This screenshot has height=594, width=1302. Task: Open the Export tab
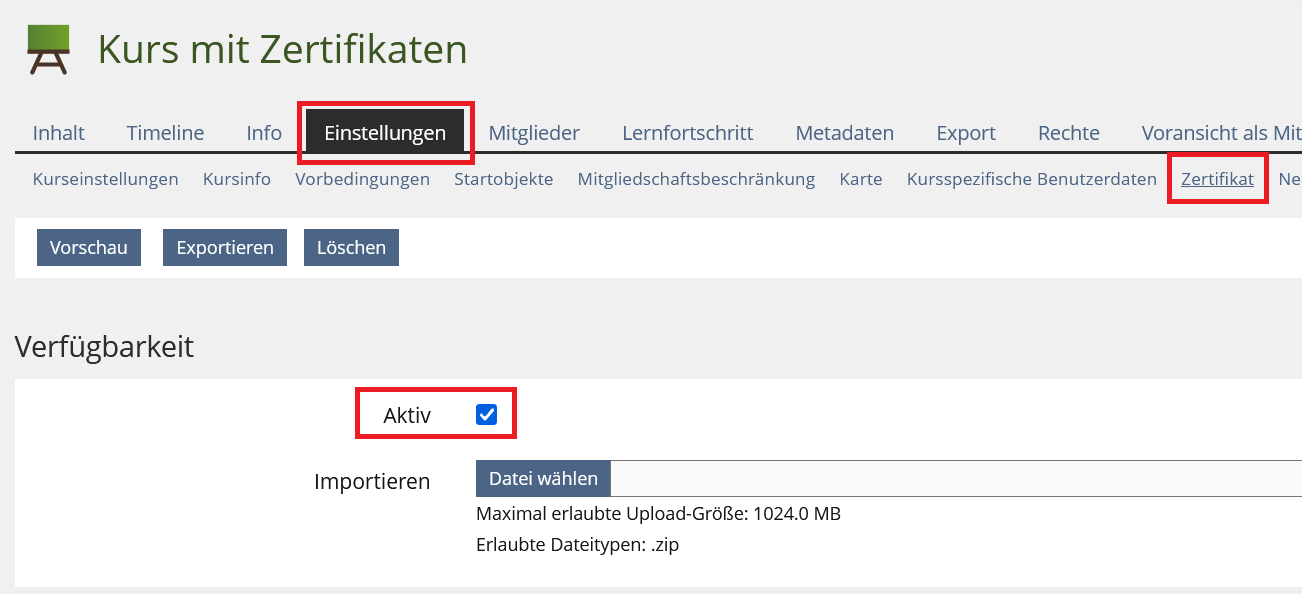(965, 133)
